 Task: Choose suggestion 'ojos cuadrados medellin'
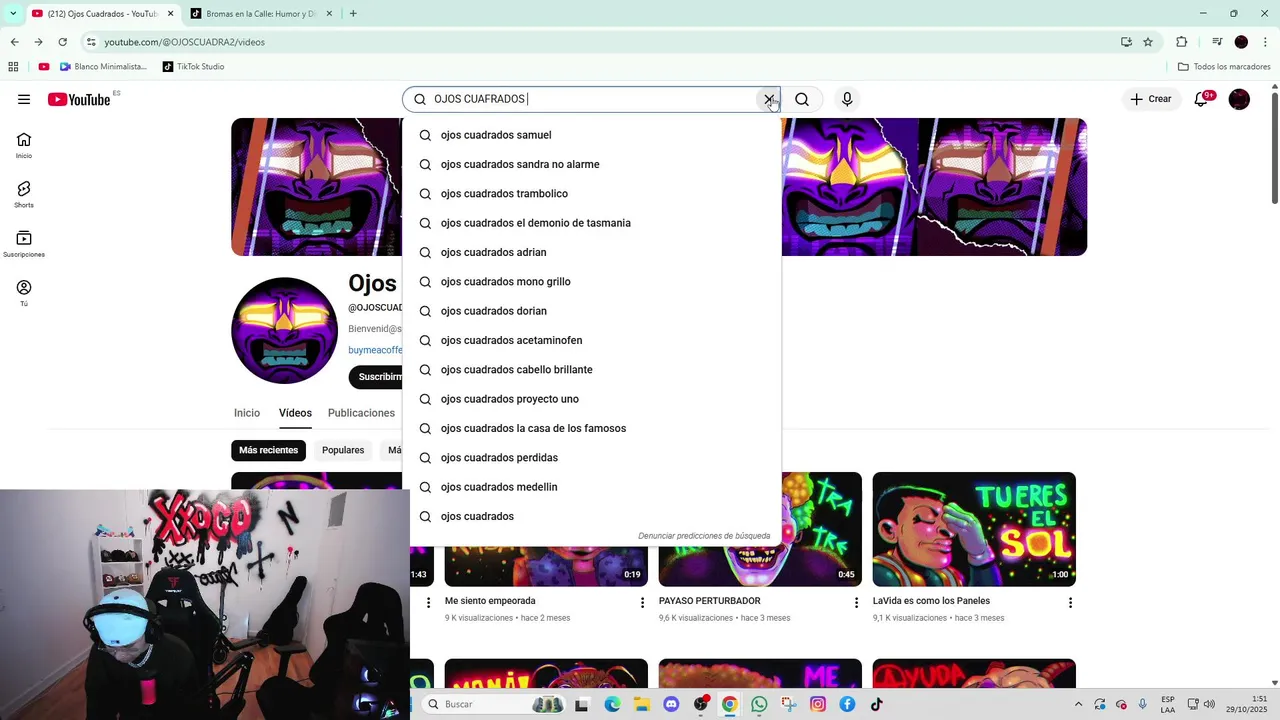tap(592, 487)
